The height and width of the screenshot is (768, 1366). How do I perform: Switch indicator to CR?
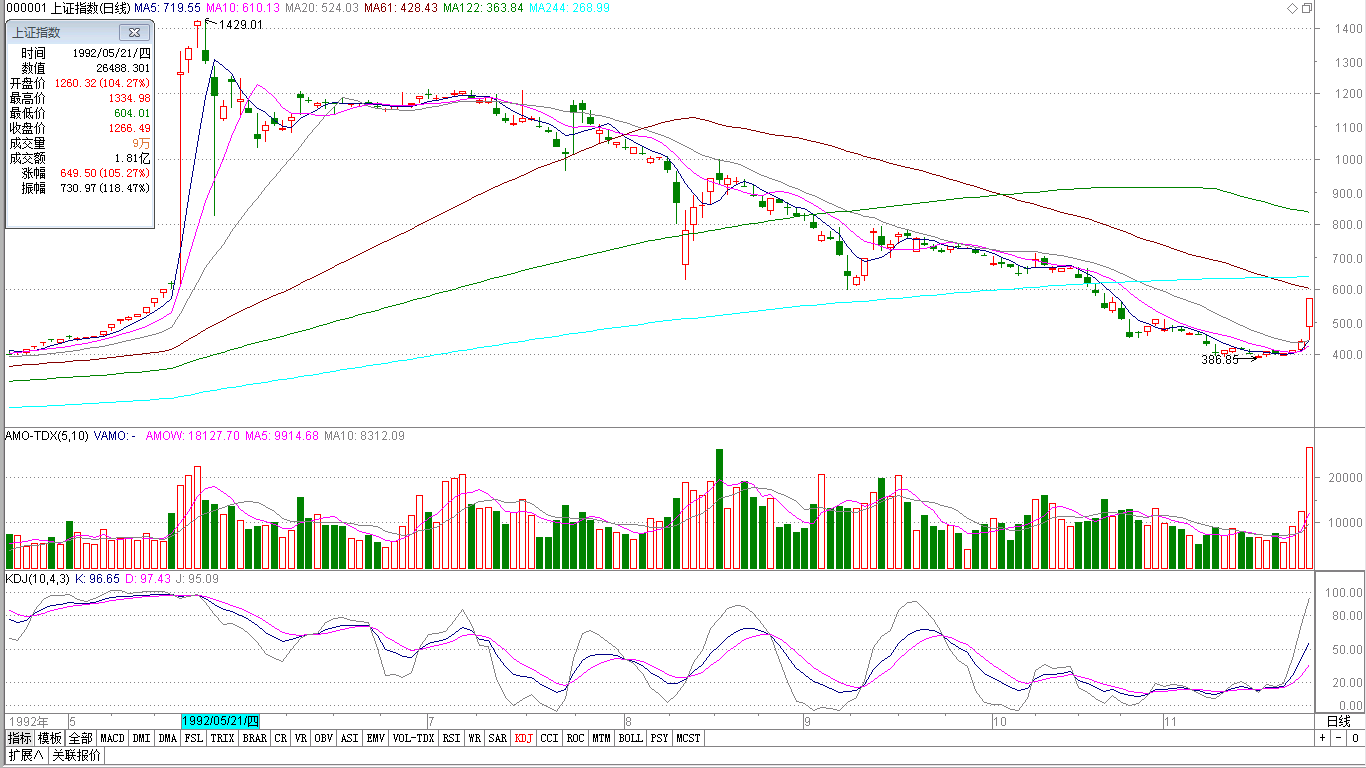281,738
